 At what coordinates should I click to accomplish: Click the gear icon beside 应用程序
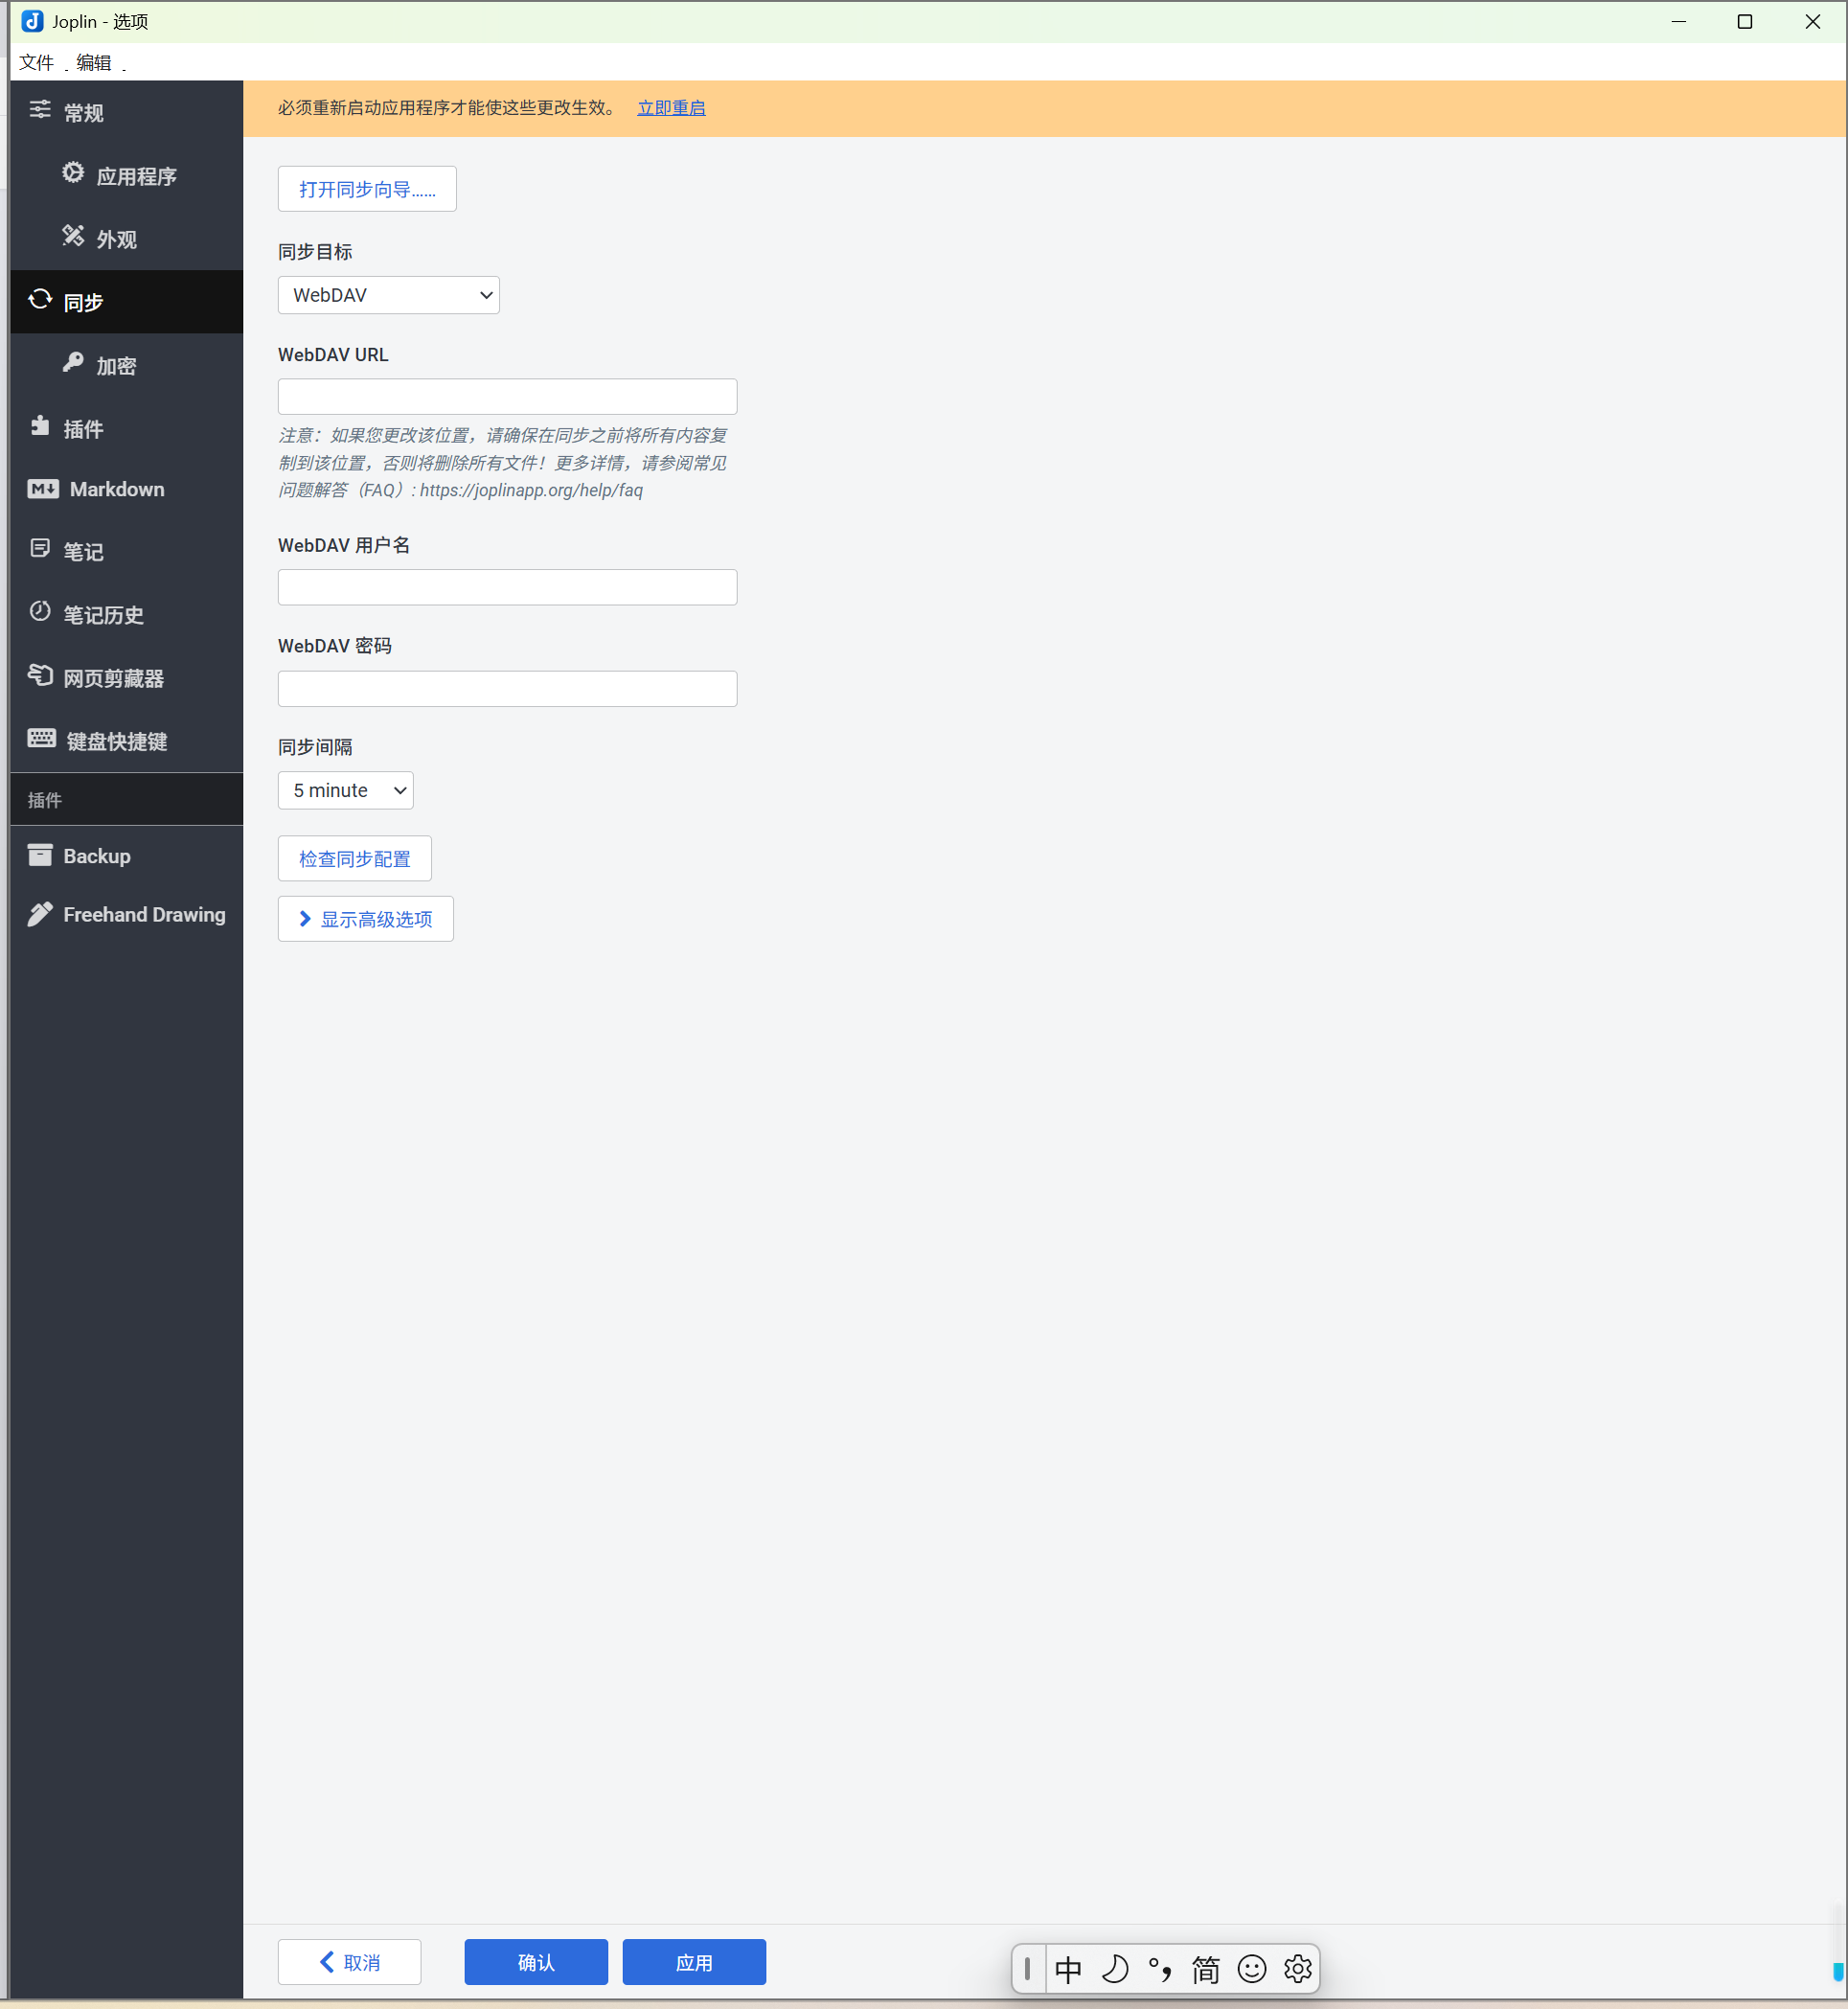point(73,173)
